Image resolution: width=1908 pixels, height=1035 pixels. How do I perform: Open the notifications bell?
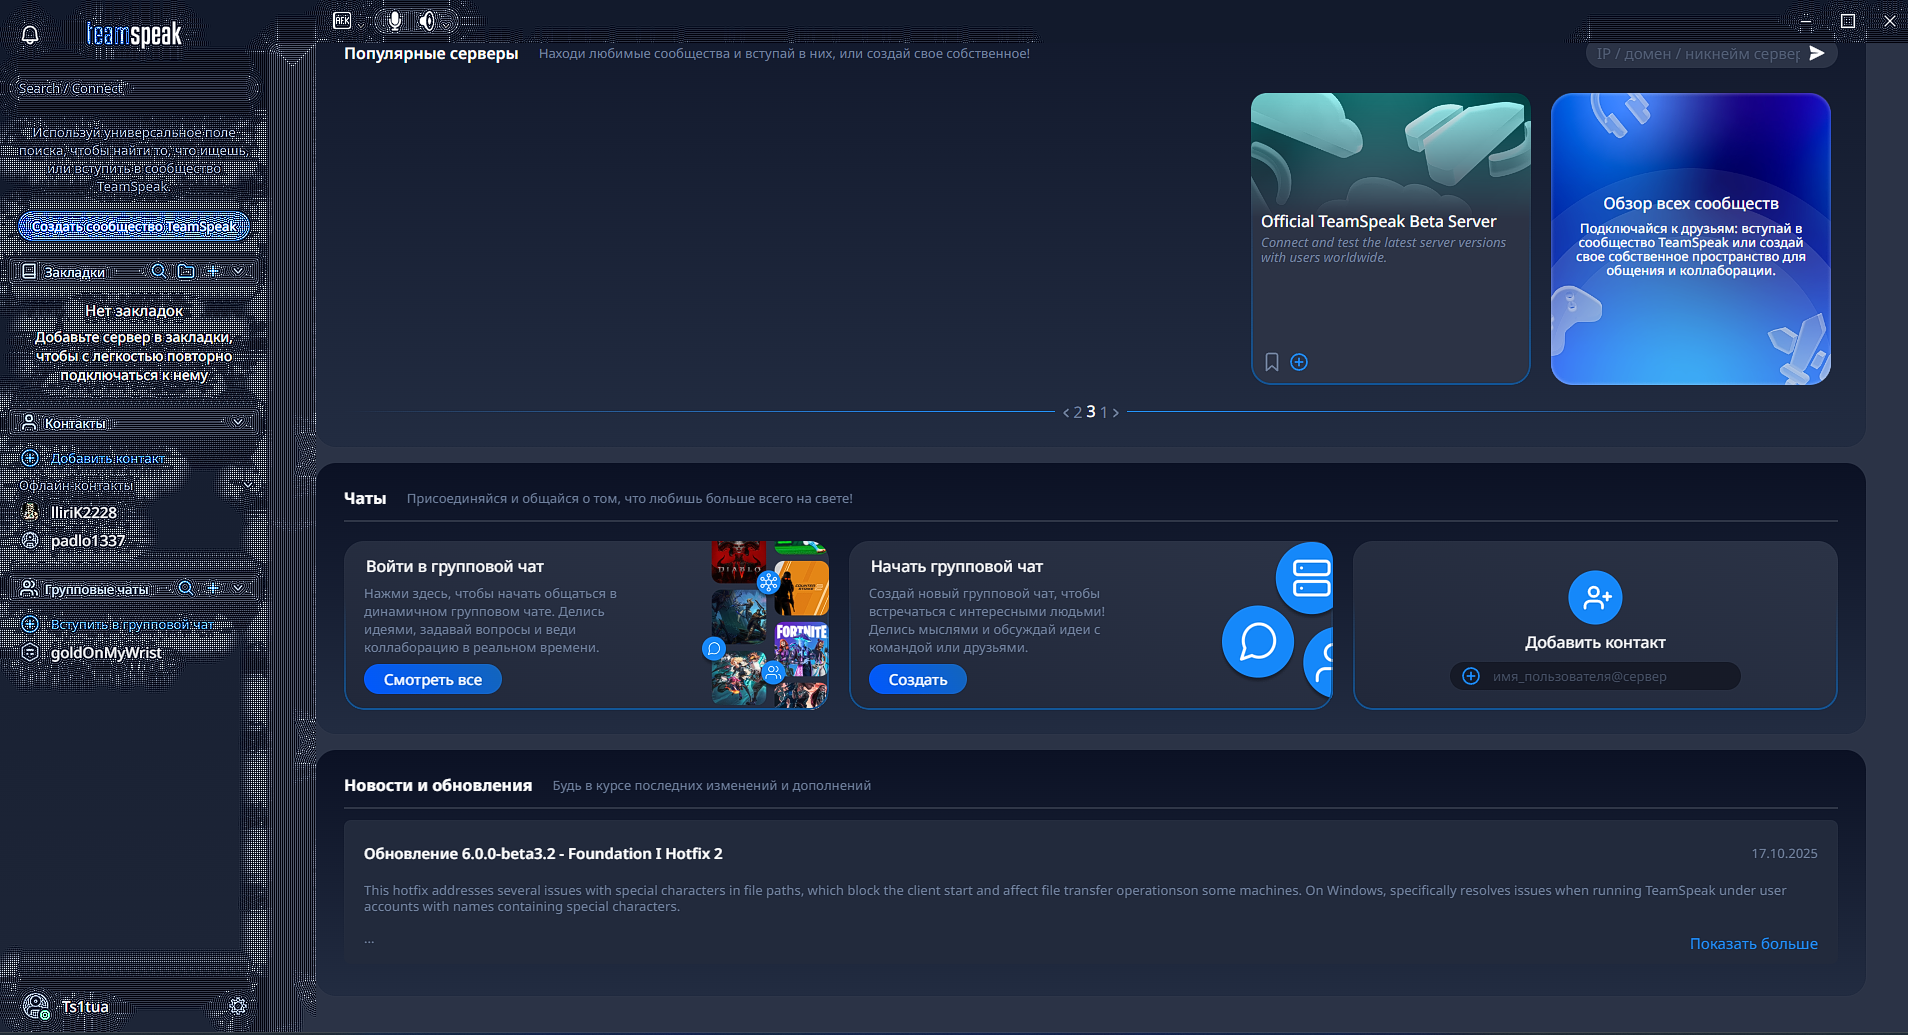pos(30,35)
